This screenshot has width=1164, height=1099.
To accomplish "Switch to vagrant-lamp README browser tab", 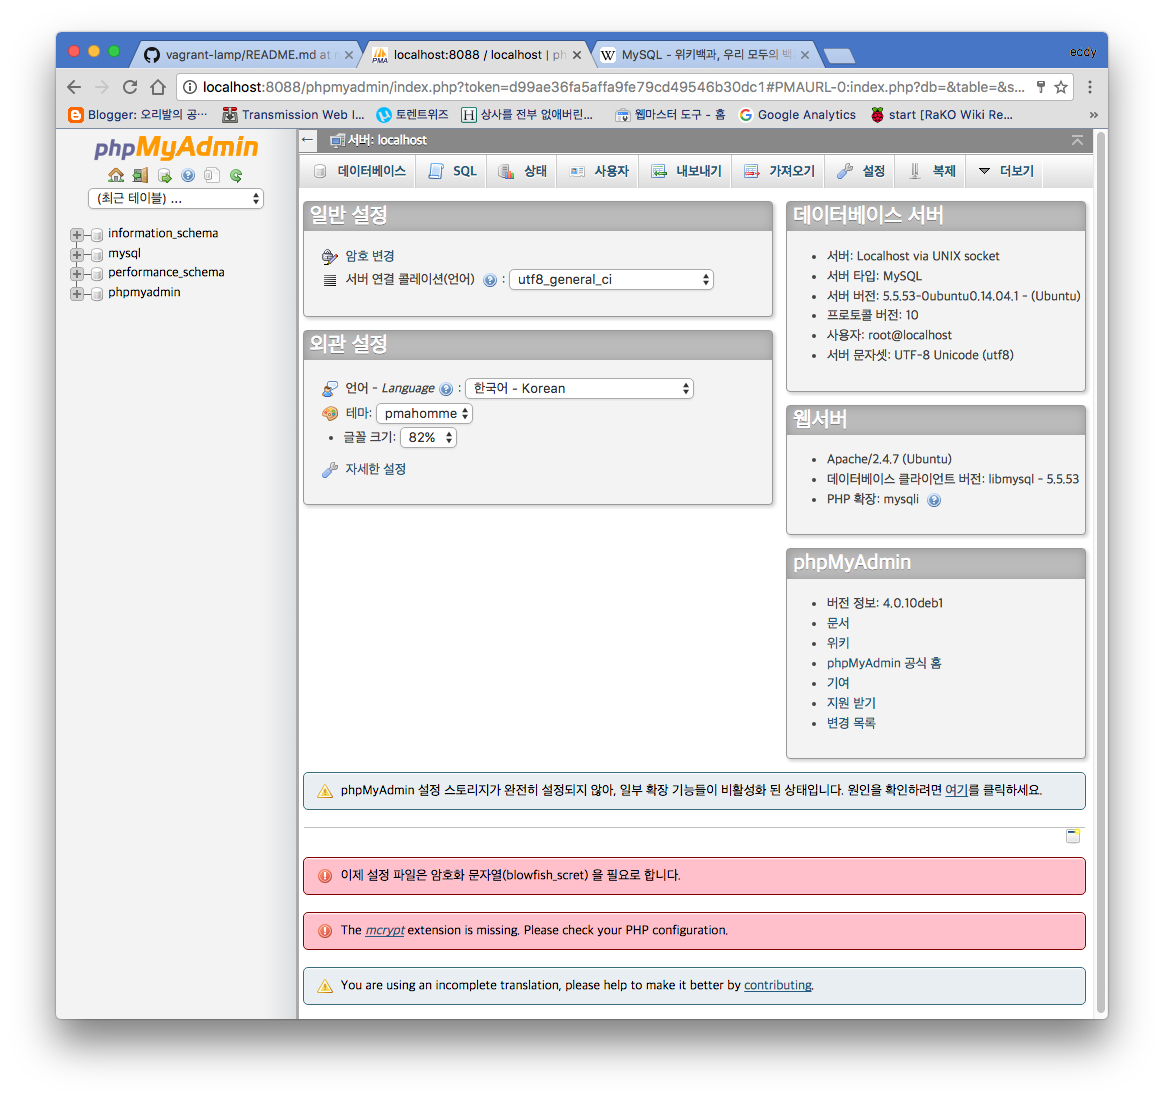I will 246,54.
